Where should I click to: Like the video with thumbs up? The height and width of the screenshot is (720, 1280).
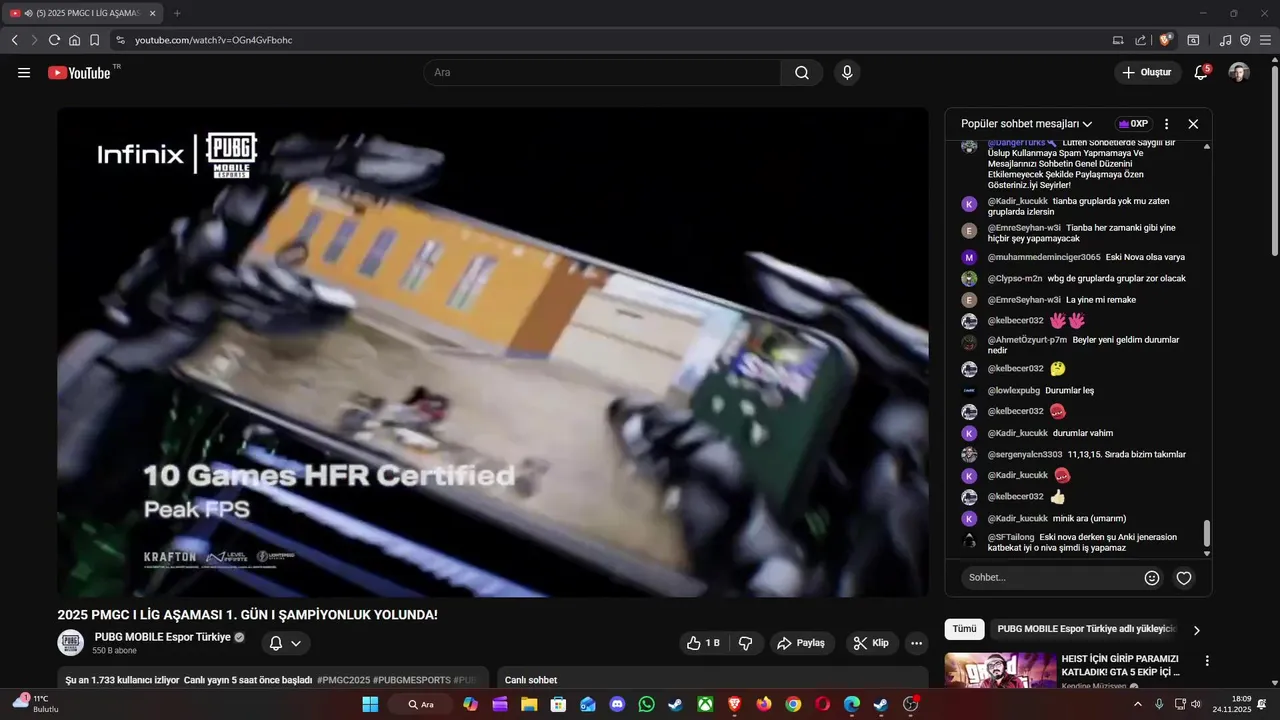tap(704, 643)
